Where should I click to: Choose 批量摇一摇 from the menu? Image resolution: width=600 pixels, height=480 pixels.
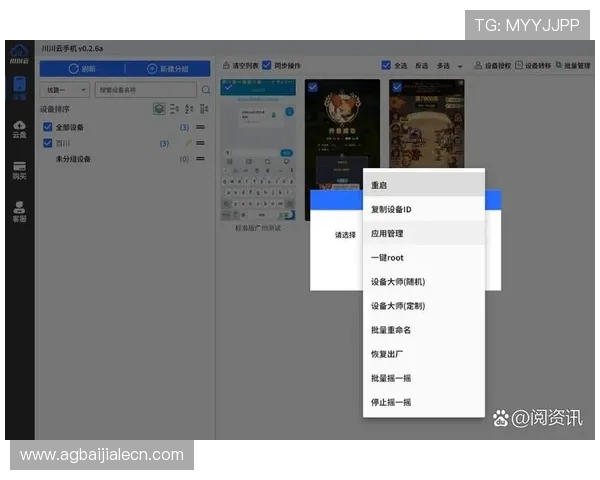point(424,378)
